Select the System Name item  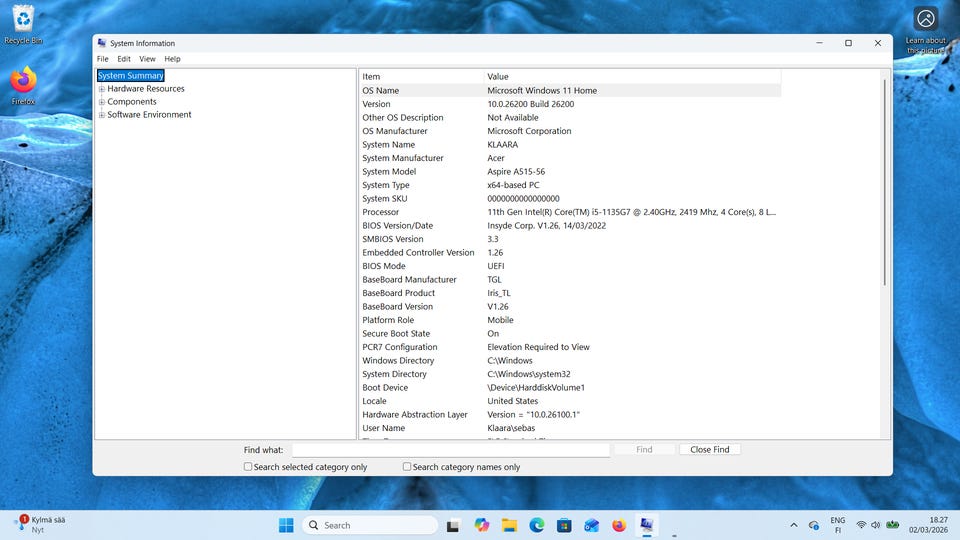point(388,144)
